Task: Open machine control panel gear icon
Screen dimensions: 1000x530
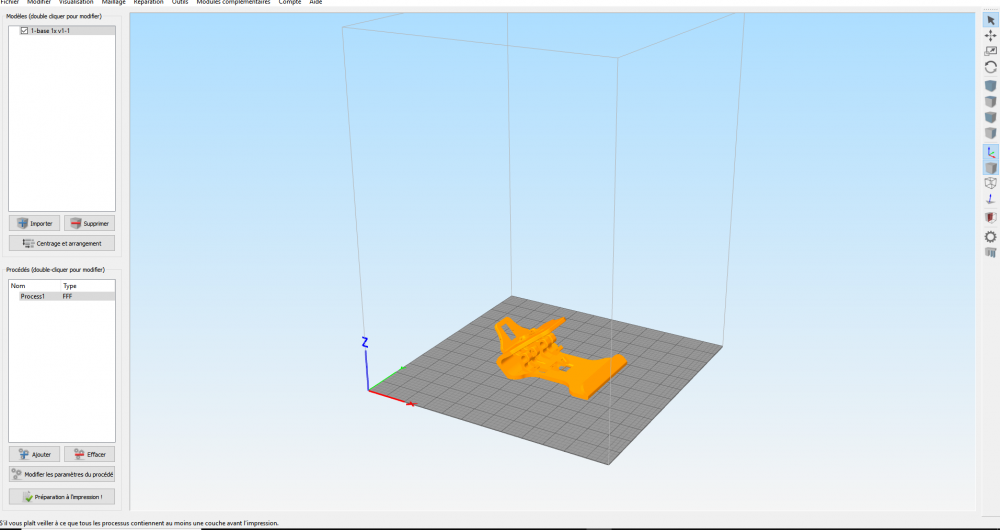Action: 990,237
